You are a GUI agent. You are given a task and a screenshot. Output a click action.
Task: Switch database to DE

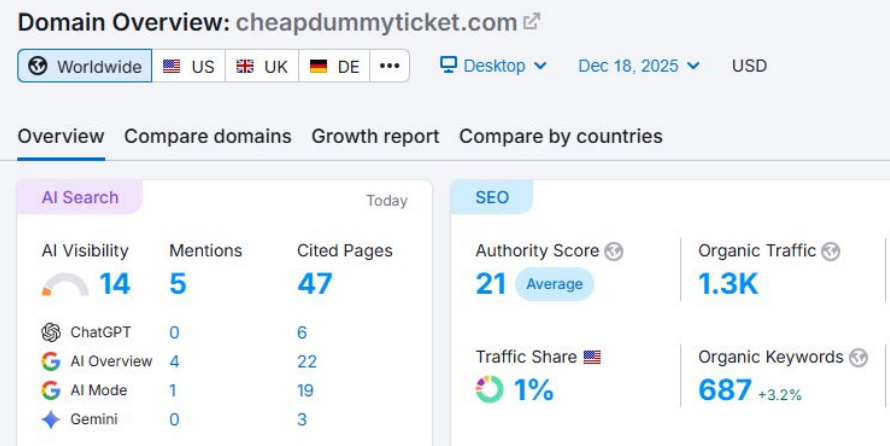(335, 67)
